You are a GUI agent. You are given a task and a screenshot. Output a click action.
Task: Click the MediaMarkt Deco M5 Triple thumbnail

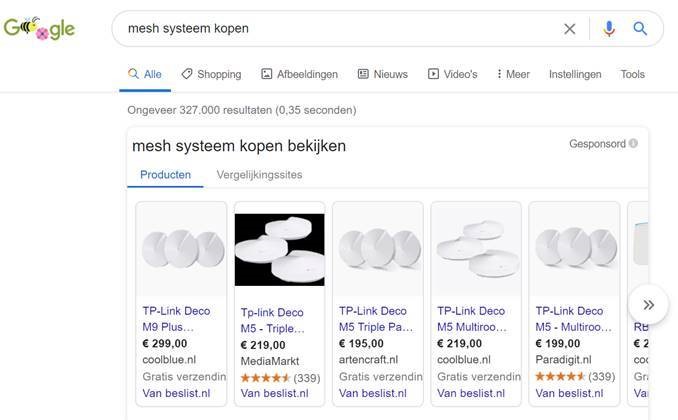click(x=279, y=249)
